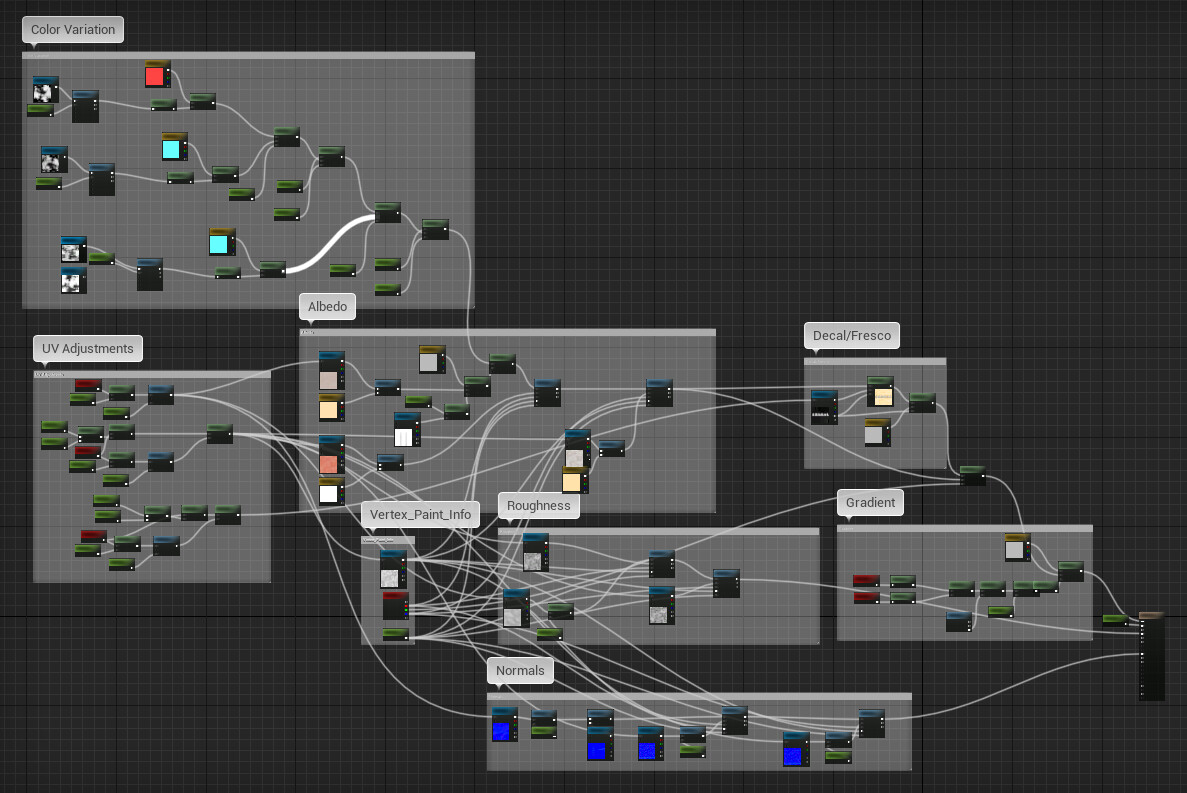This screenshot has height=793, width=1187.
Task: Select the vertex color node inside Vertex_Paint_Info
Action: [x=394, y=606]
